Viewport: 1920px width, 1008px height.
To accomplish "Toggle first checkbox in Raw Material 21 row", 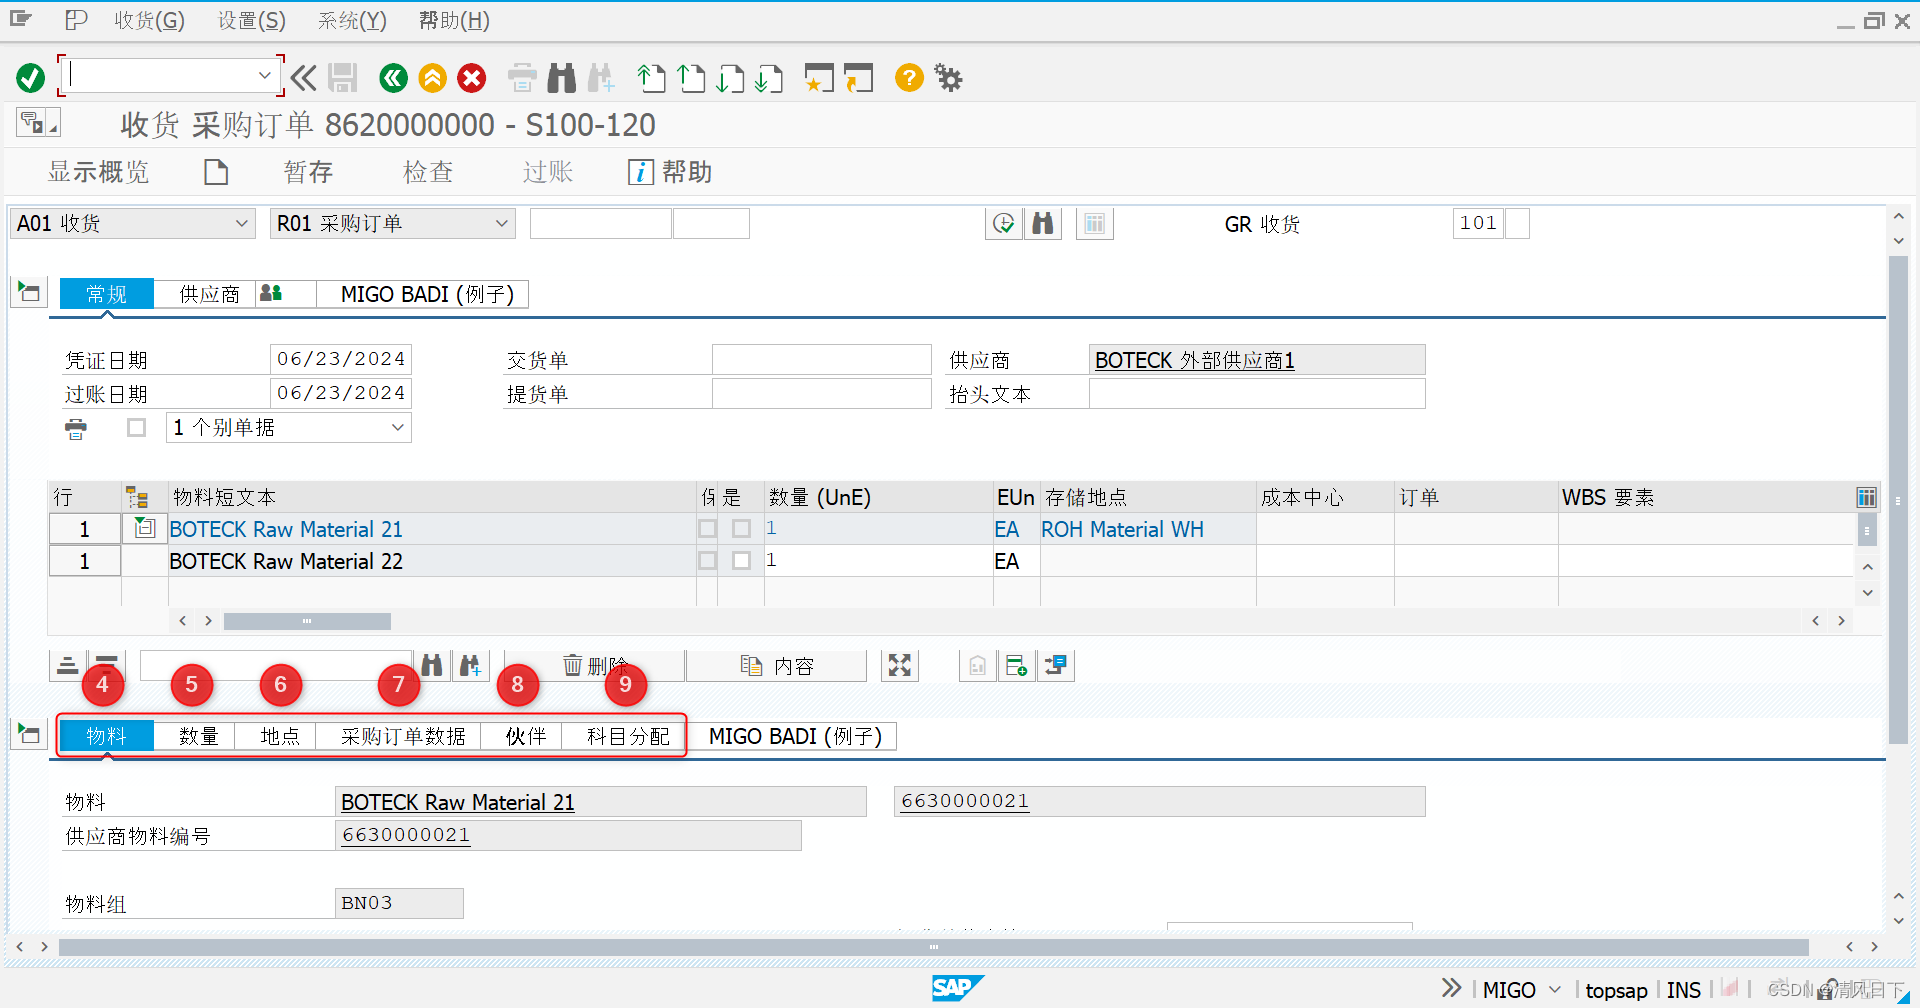I will 707,529.
